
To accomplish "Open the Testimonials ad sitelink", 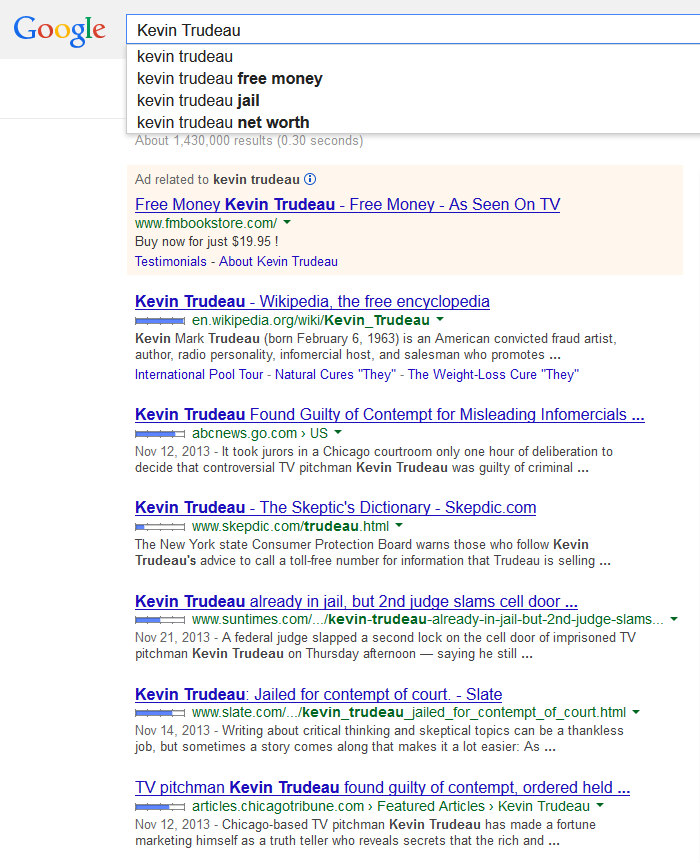I will pos(171,261).
